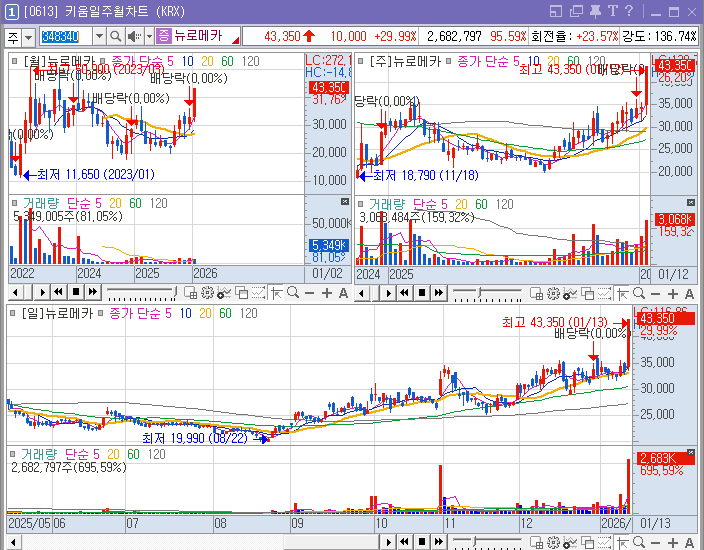Adjust monthly chart bar-count slider
The width and height of the screenshot is (704, 550).
(x=141, y=293)
